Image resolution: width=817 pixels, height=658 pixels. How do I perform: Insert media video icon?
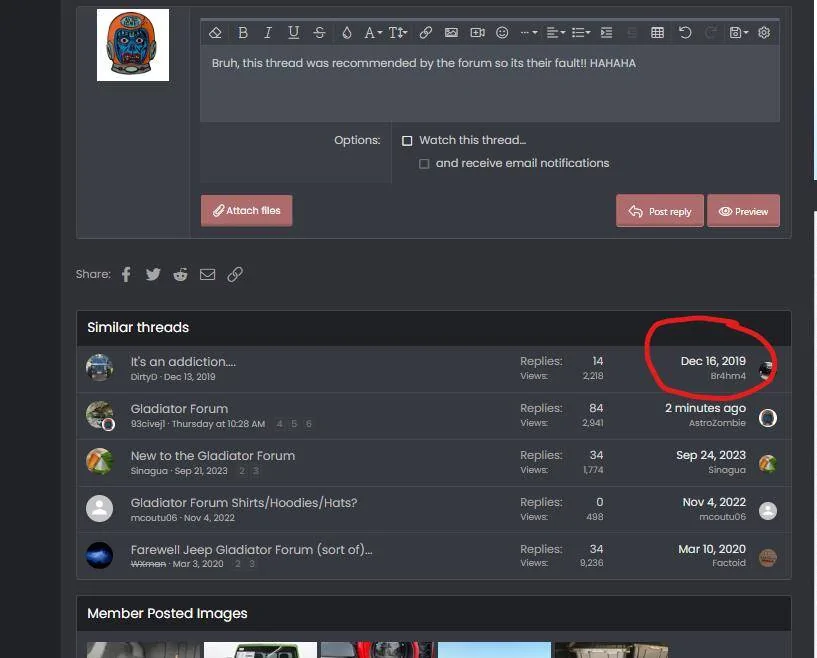(x=477, y=33)
